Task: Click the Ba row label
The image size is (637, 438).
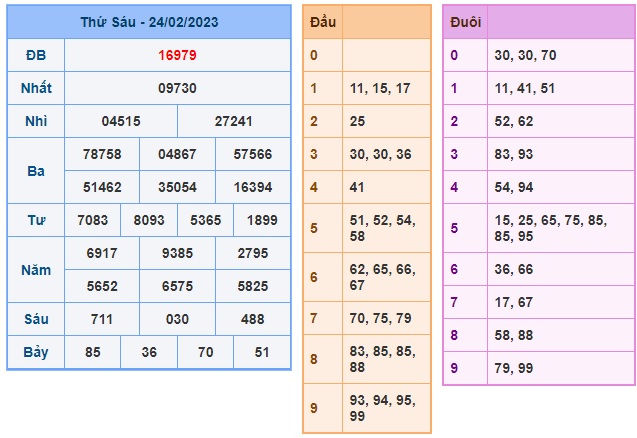Action: click(x=36, y=171)
